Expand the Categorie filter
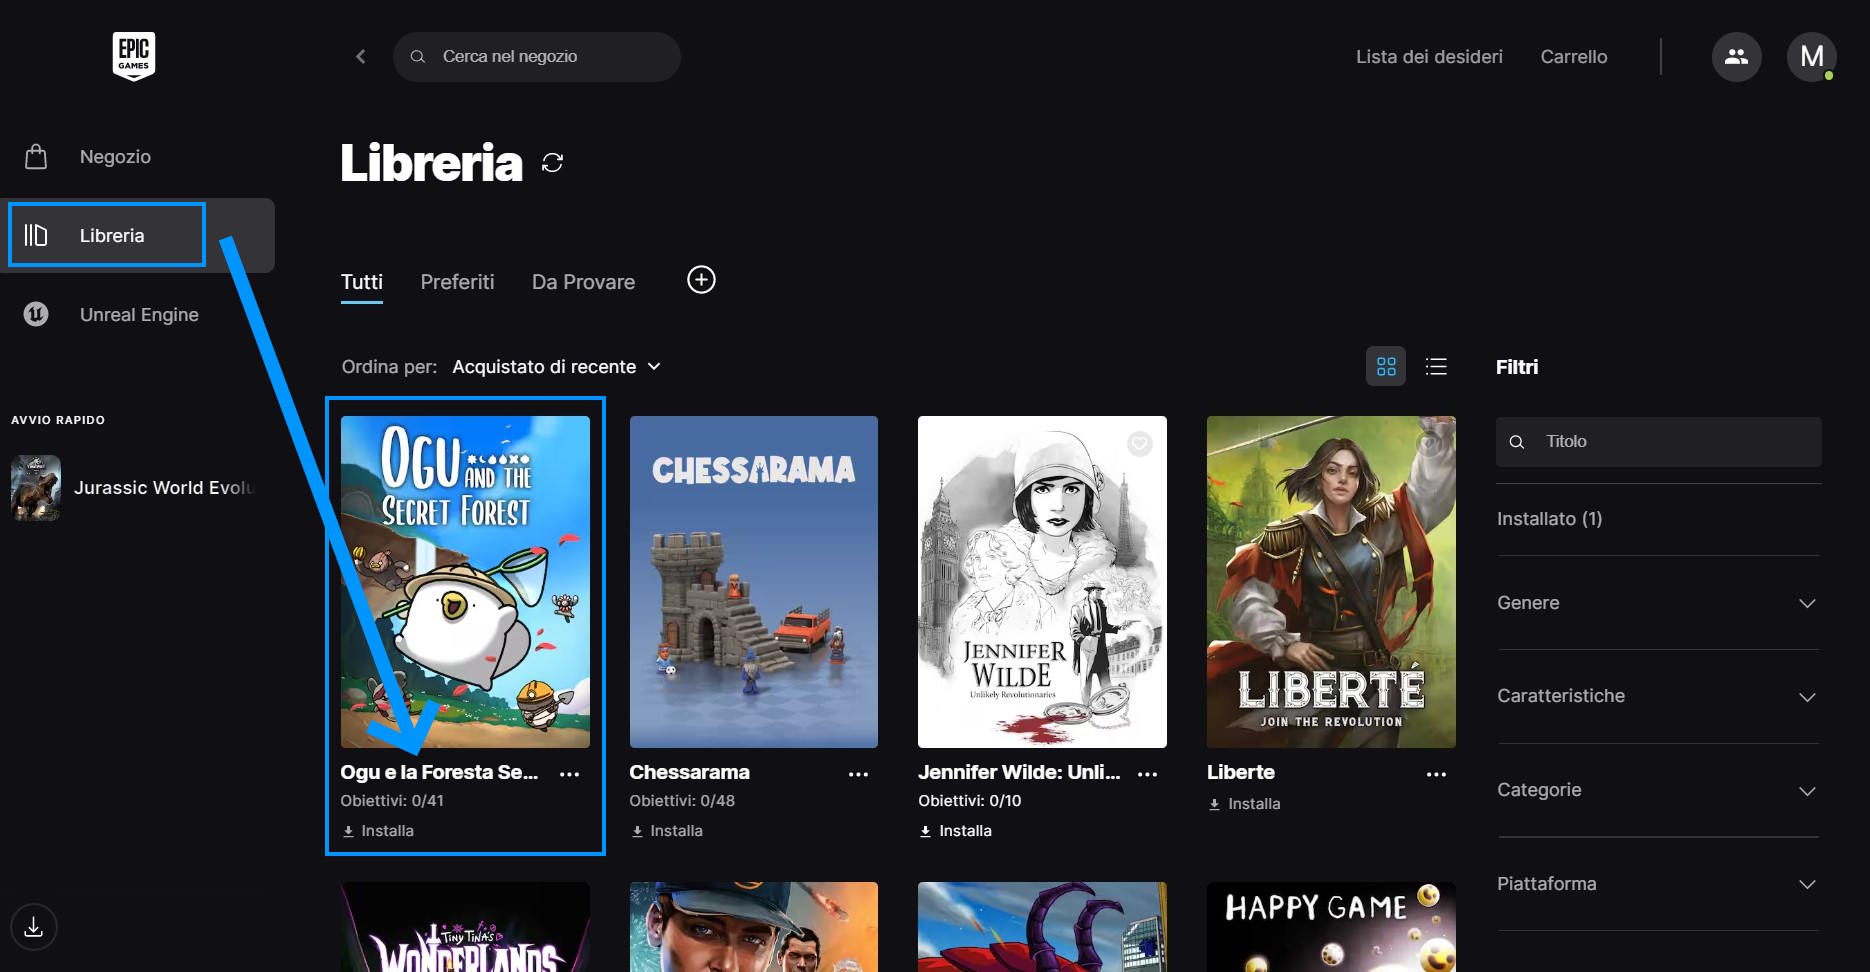Screen dimensions: 1870x972 [x=1657, y=790]
